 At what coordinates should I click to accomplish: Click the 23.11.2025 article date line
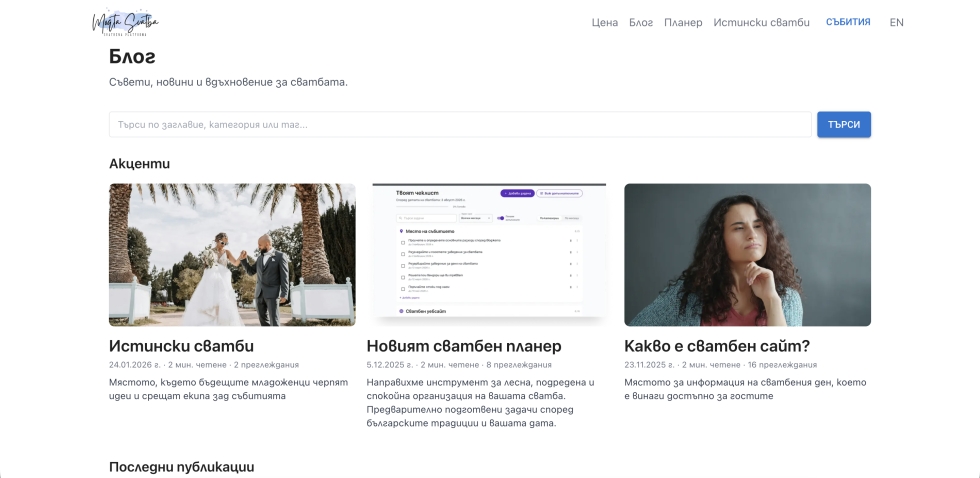point(720,365)
